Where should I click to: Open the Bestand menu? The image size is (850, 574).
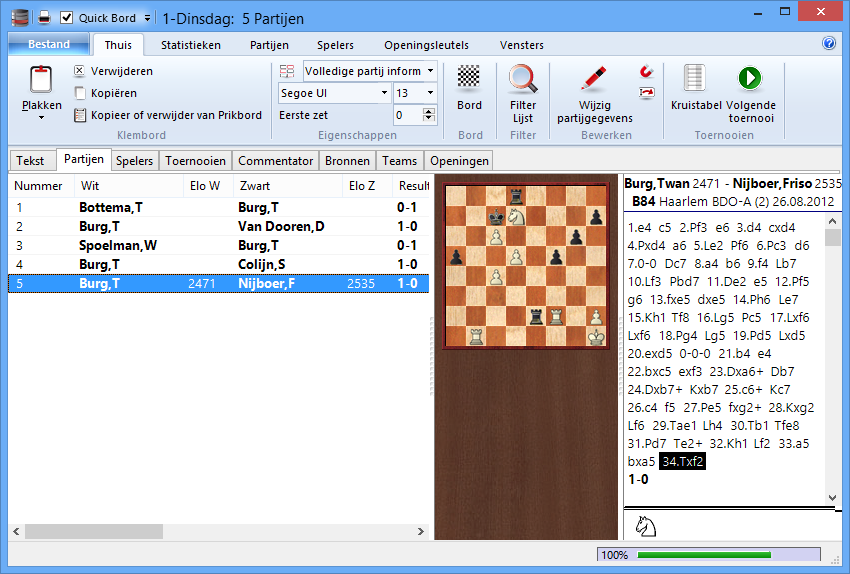pyautogui.click(x=49, y=44)
